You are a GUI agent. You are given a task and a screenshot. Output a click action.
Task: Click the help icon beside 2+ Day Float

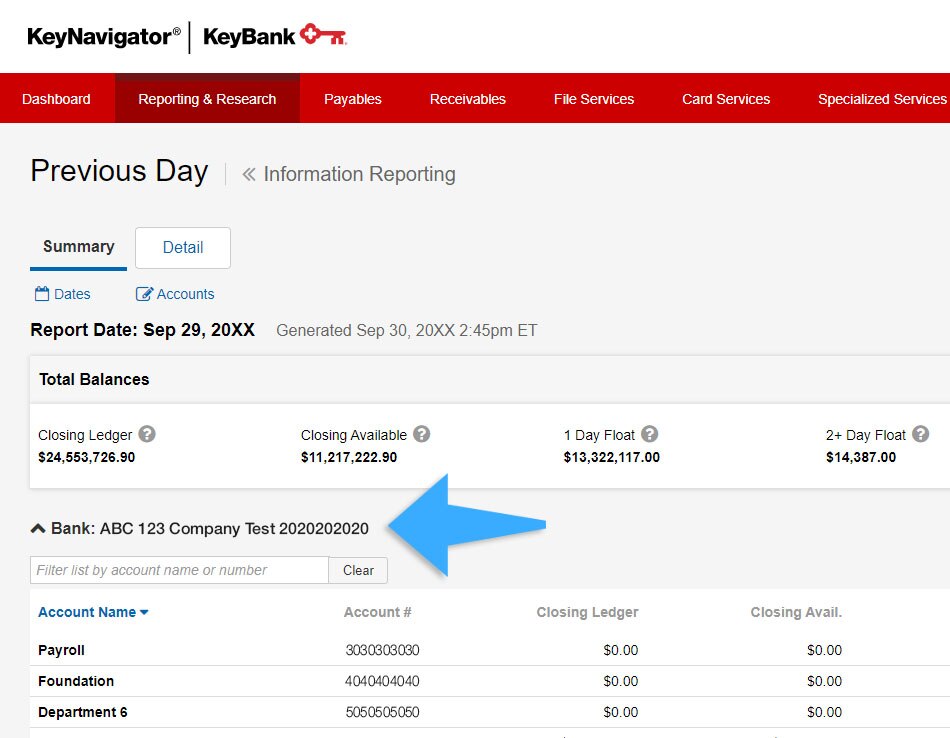[920, 434]
